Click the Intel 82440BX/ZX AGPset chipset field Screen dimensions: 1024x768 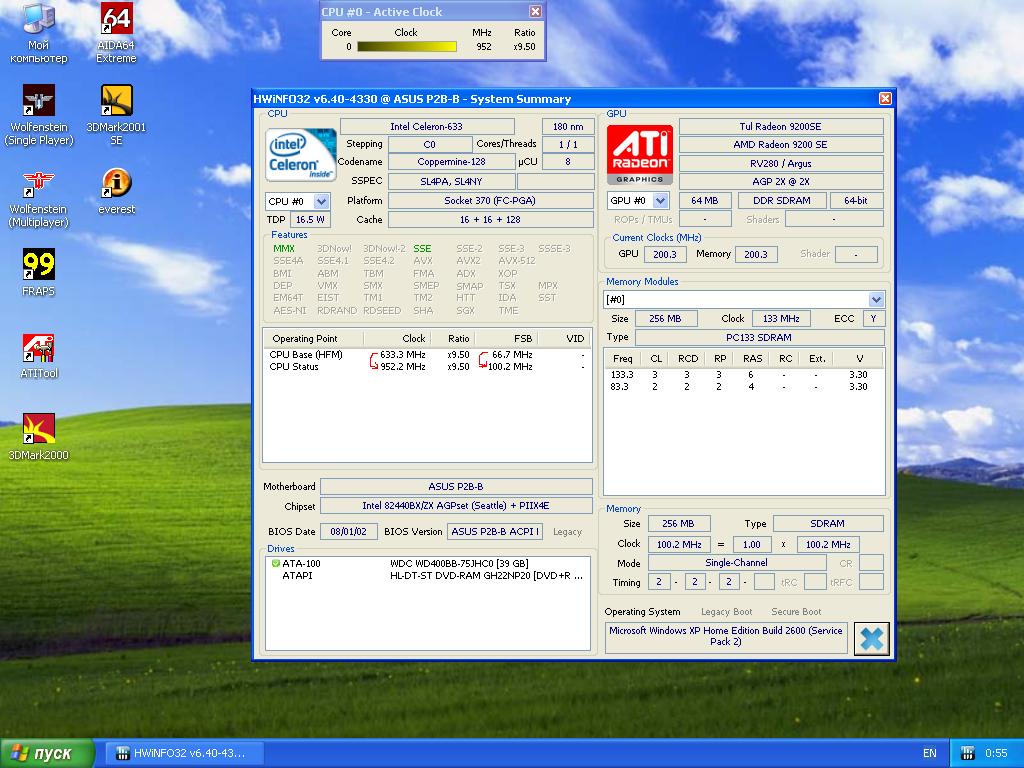coord(456,505)
